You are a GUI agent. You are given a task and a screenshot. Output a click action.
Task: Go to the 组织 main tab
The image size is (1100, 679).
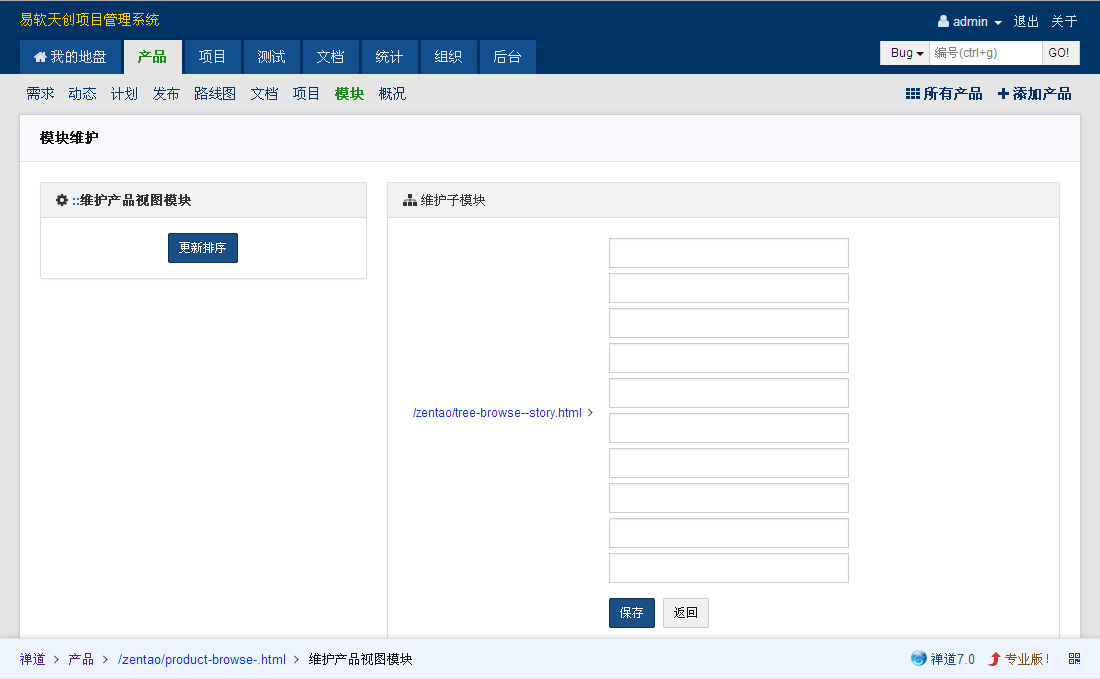(x=448, y=57)
